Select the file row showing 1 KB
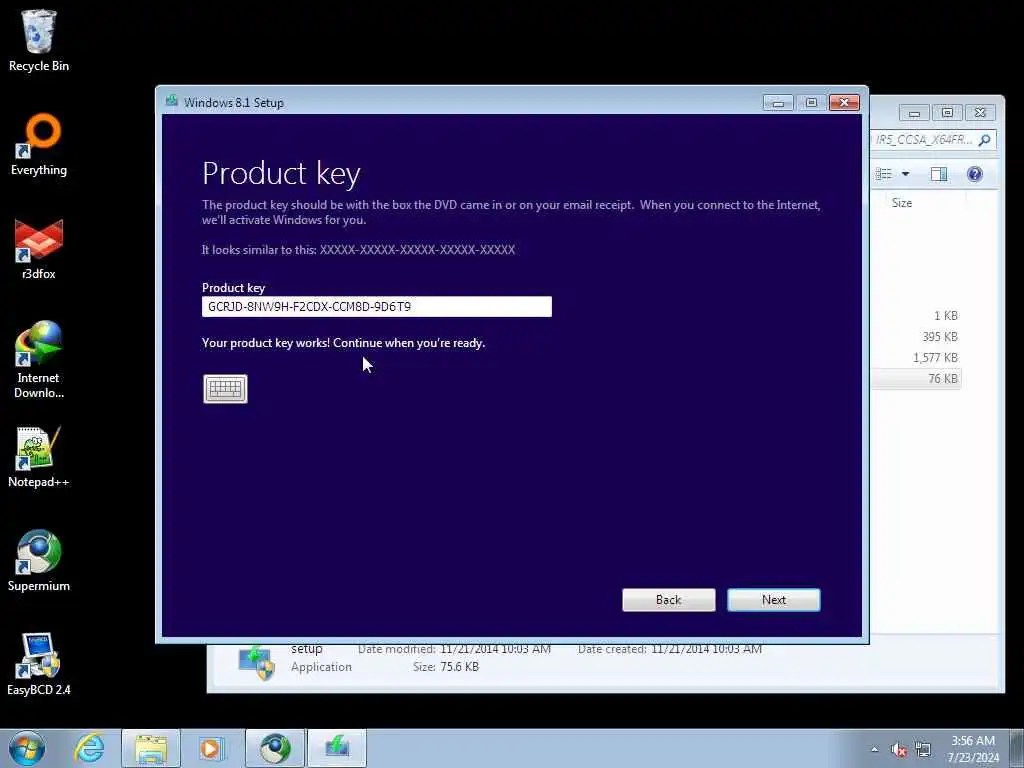 pos(916,315)
